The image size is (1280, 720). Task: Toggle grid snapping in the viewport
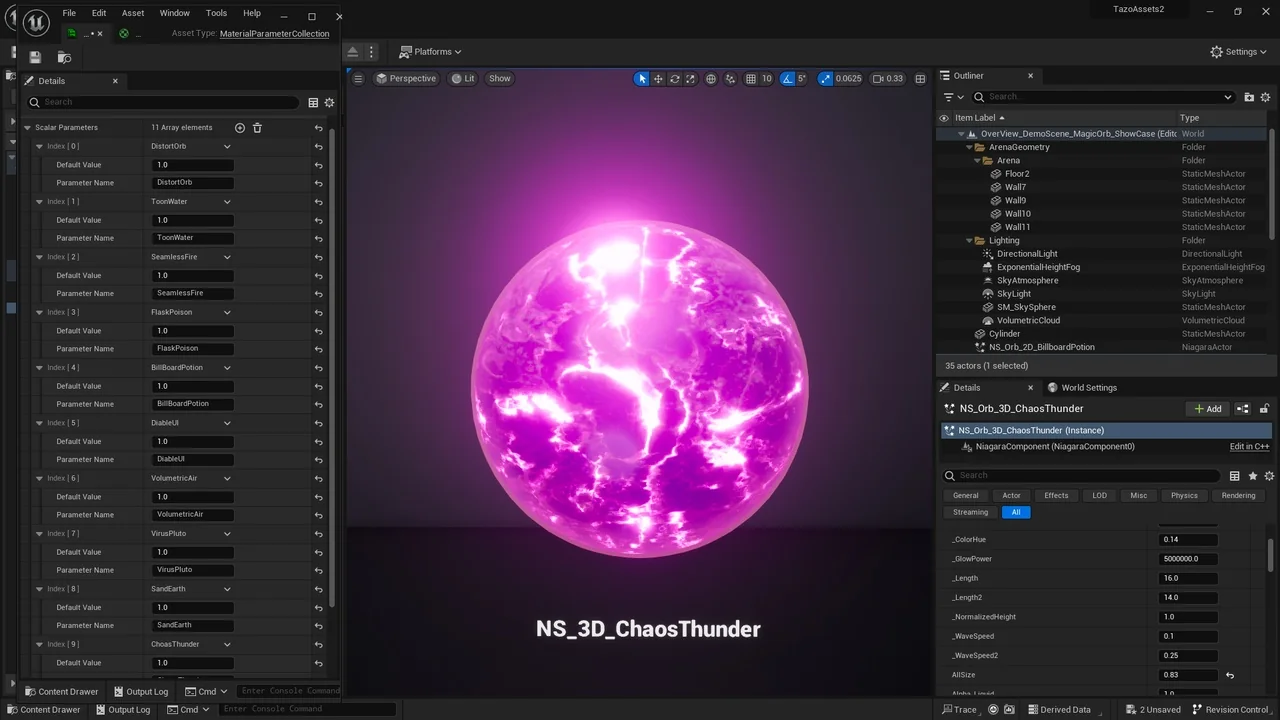pos(750,78)
